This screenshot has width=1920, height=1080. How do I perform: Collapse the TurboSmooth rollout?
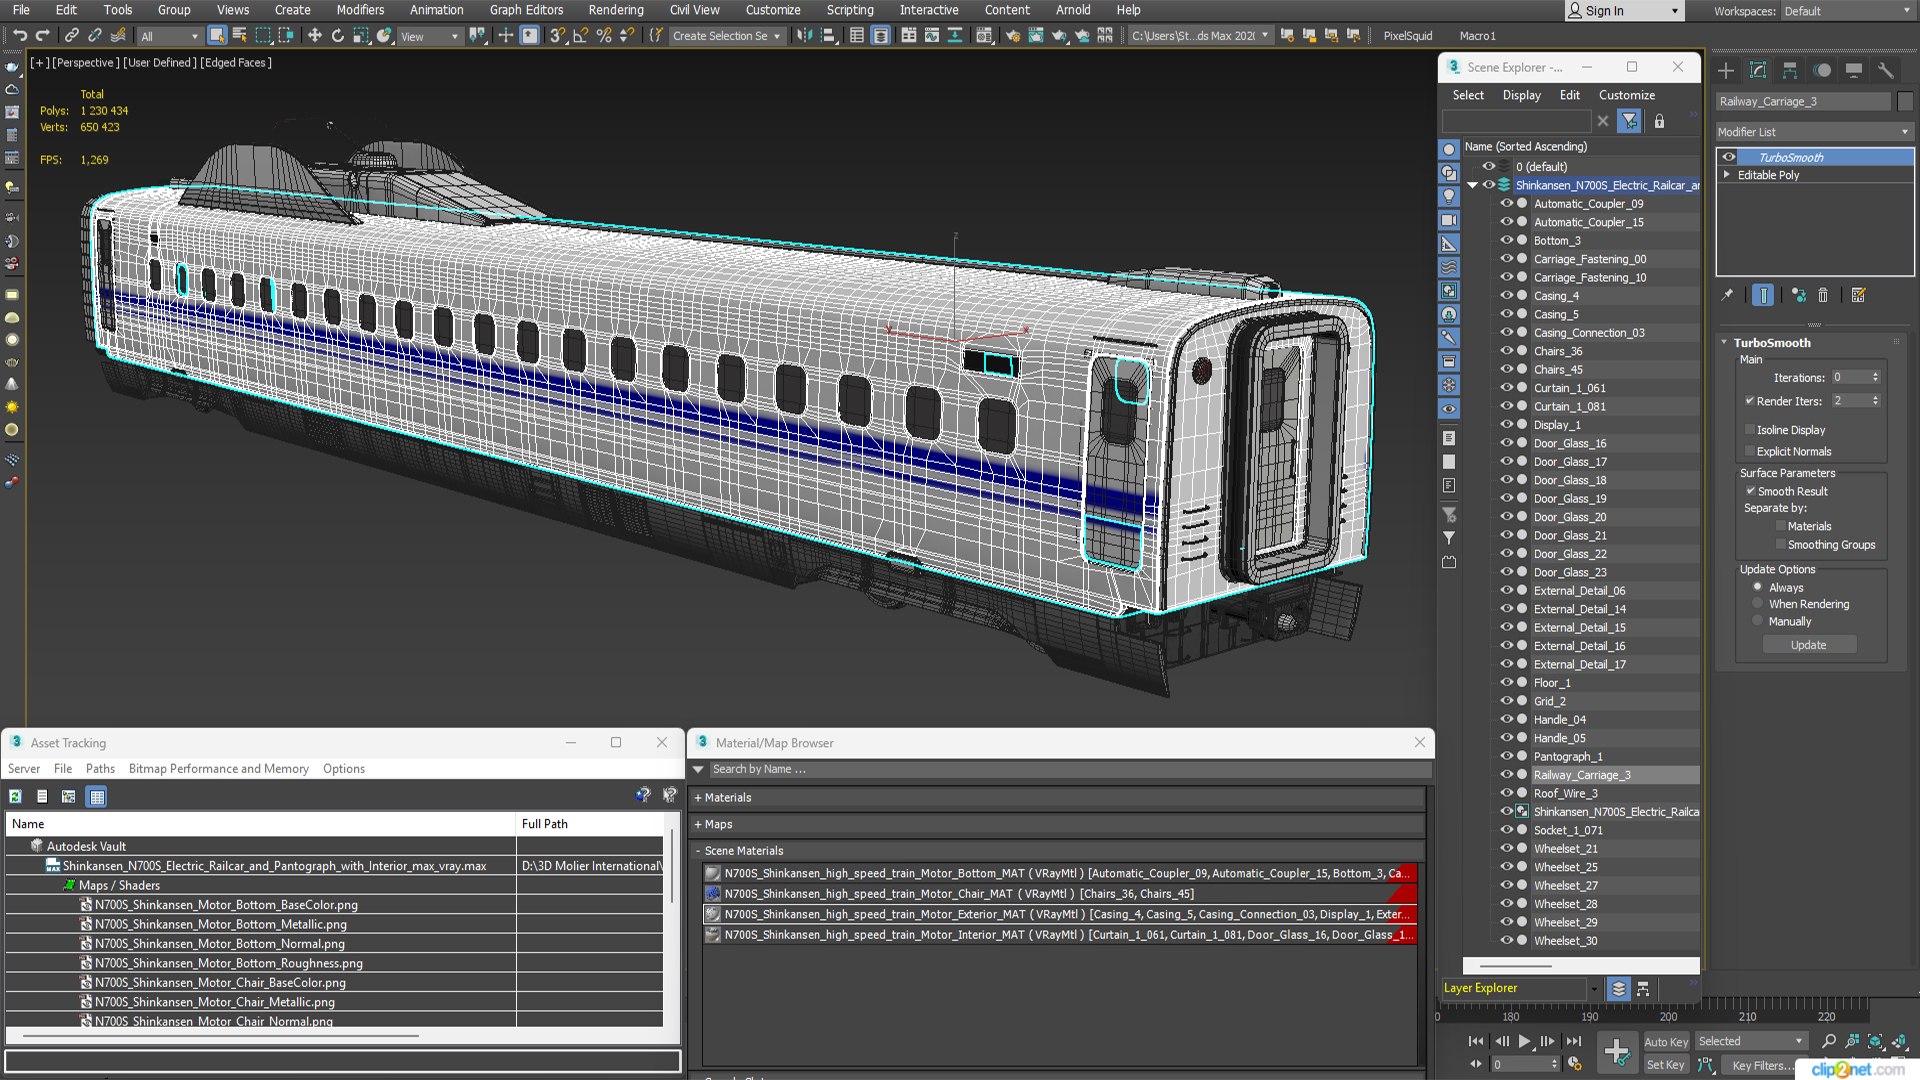click(1724, 343)
